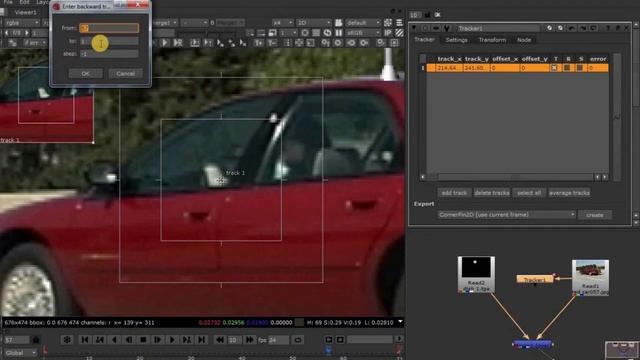Toggle the IP input process button
This screenshot has height=360, width=640.
[x=388, y=33]
